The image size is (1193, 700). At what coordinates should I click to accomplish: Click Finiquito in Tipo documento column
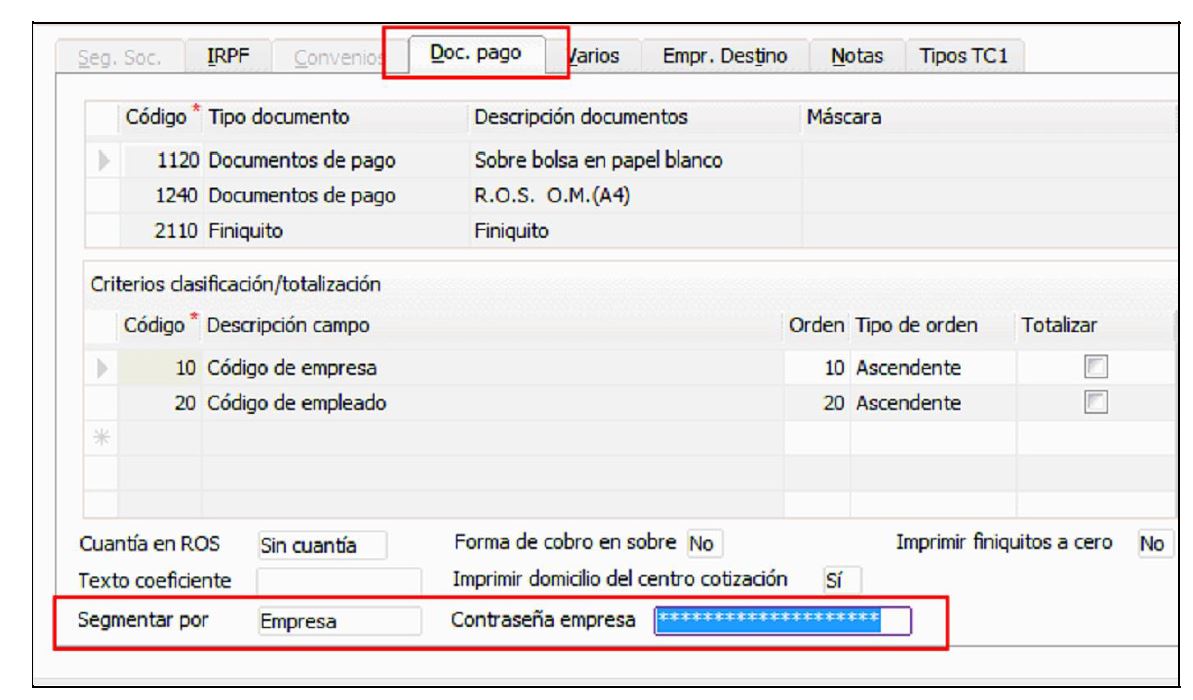(x=335, y=231)
